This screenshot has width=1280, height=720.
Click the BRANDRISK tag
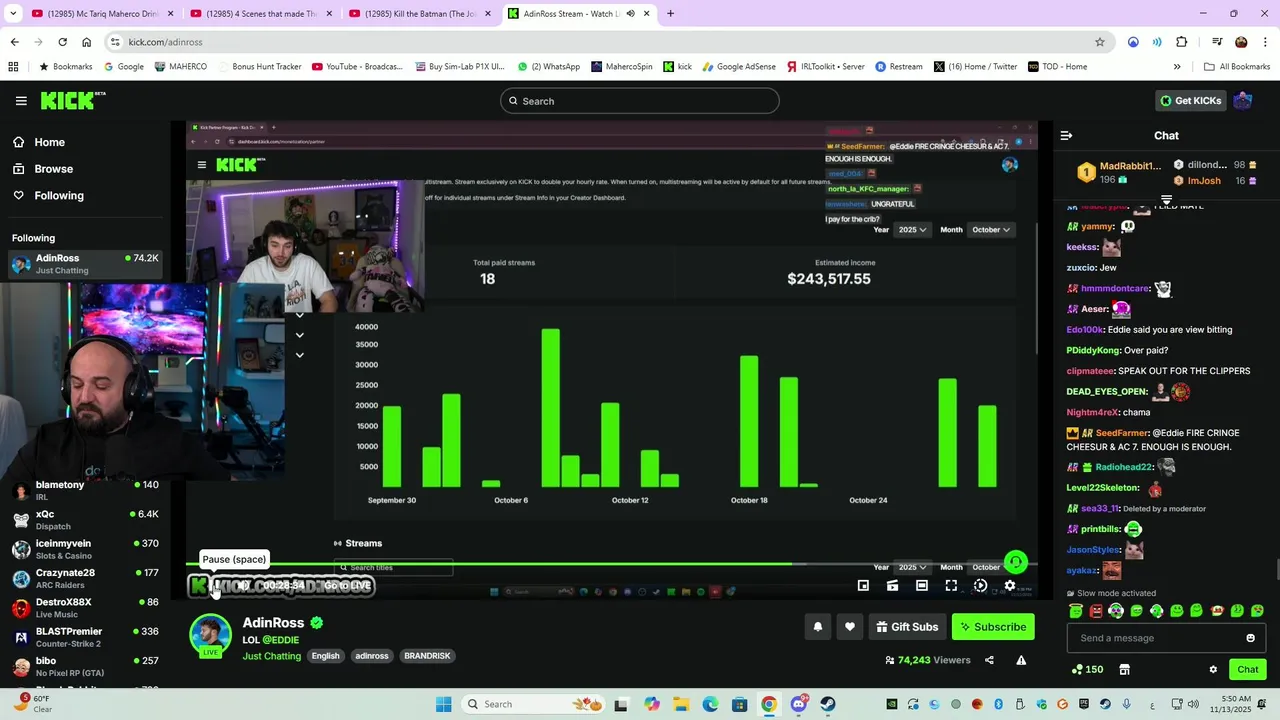coord(427,656)
